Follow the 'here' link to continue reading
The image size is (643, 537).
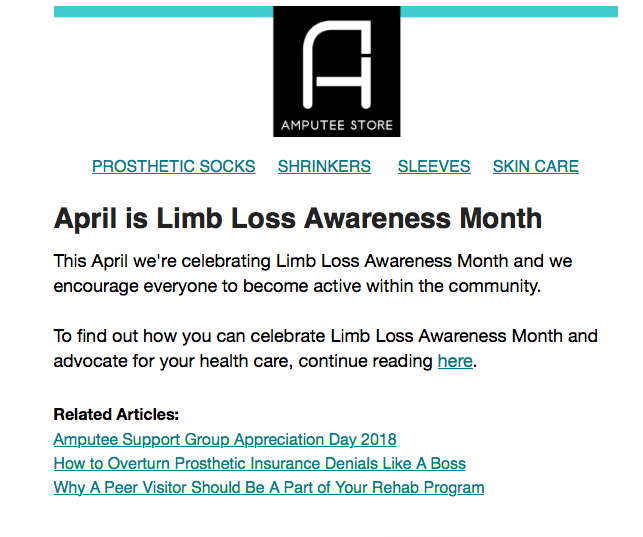(x=455, y=361)
